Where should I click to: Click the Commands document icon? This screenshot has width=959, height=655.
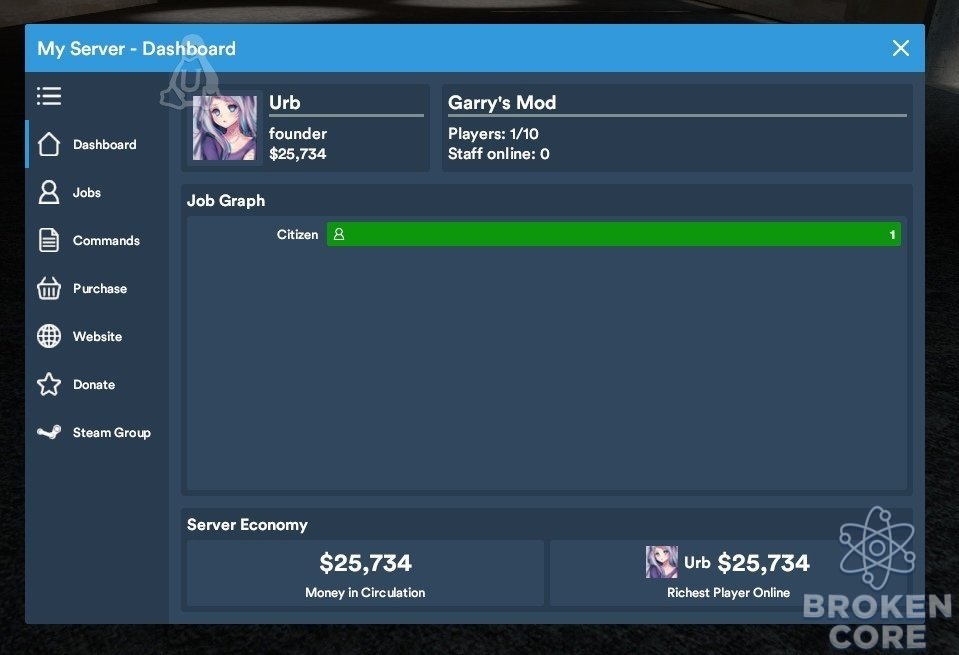[49, 240]
